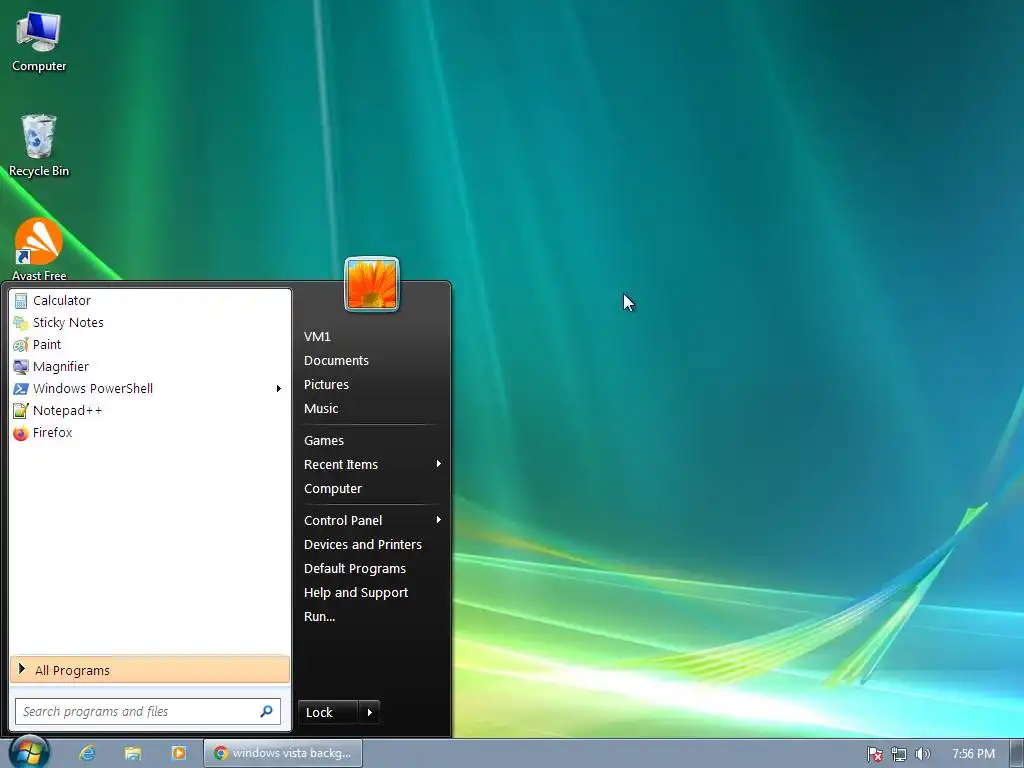The width and height of the screenshot is (1024, 768).
Task: Click the 7:56 PM clock
Action: point(973,754)
